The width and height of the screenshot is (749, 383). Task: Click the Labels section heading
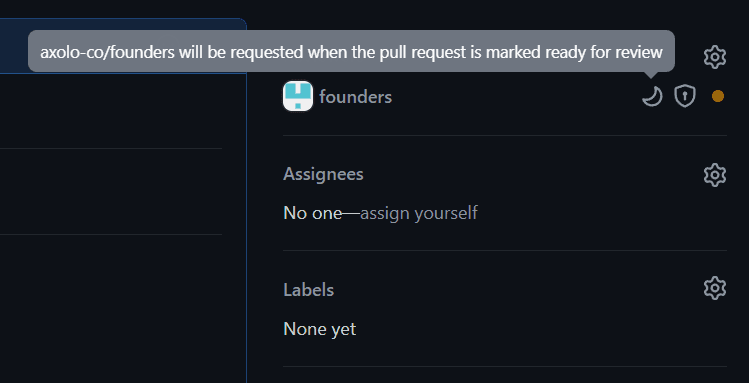[x=309, y=290]
